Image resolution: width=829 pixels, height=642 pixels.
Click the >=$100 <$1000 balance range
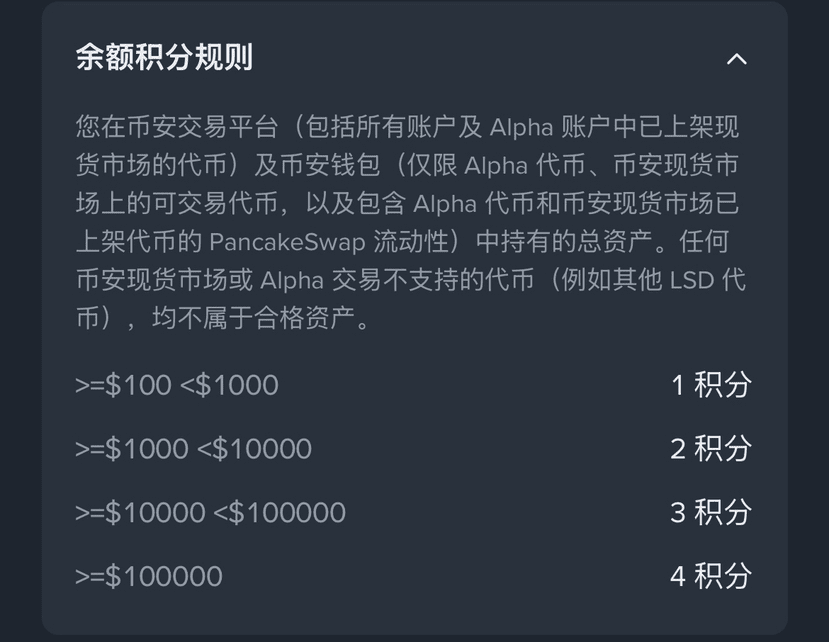click(177, 385)
